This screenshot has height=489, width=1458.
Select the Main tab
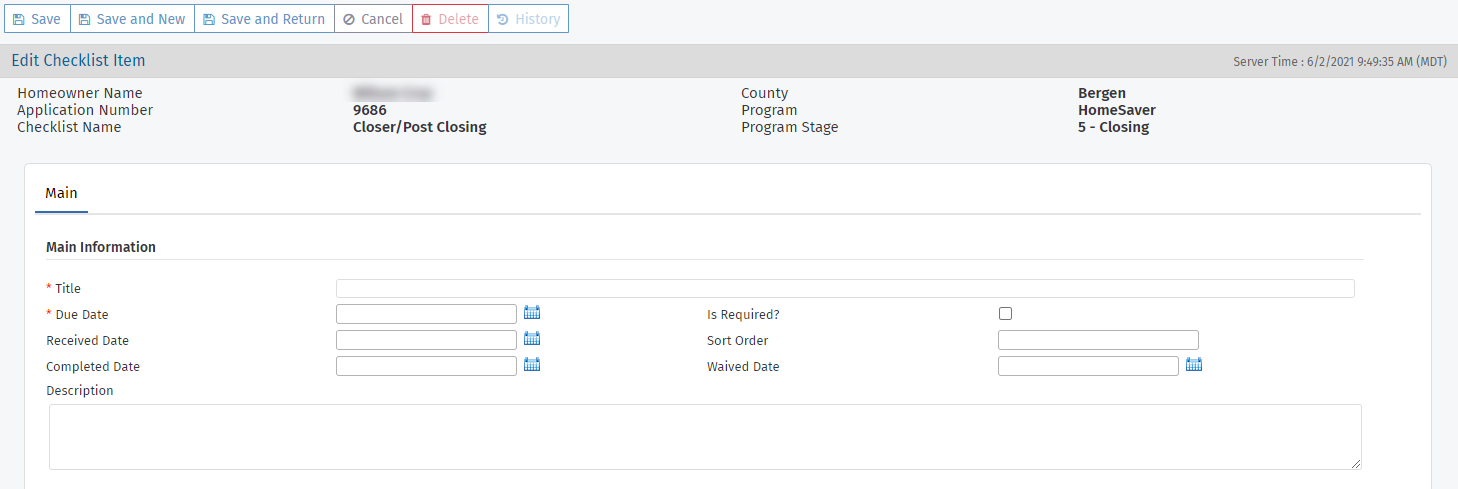coord(61,193)
